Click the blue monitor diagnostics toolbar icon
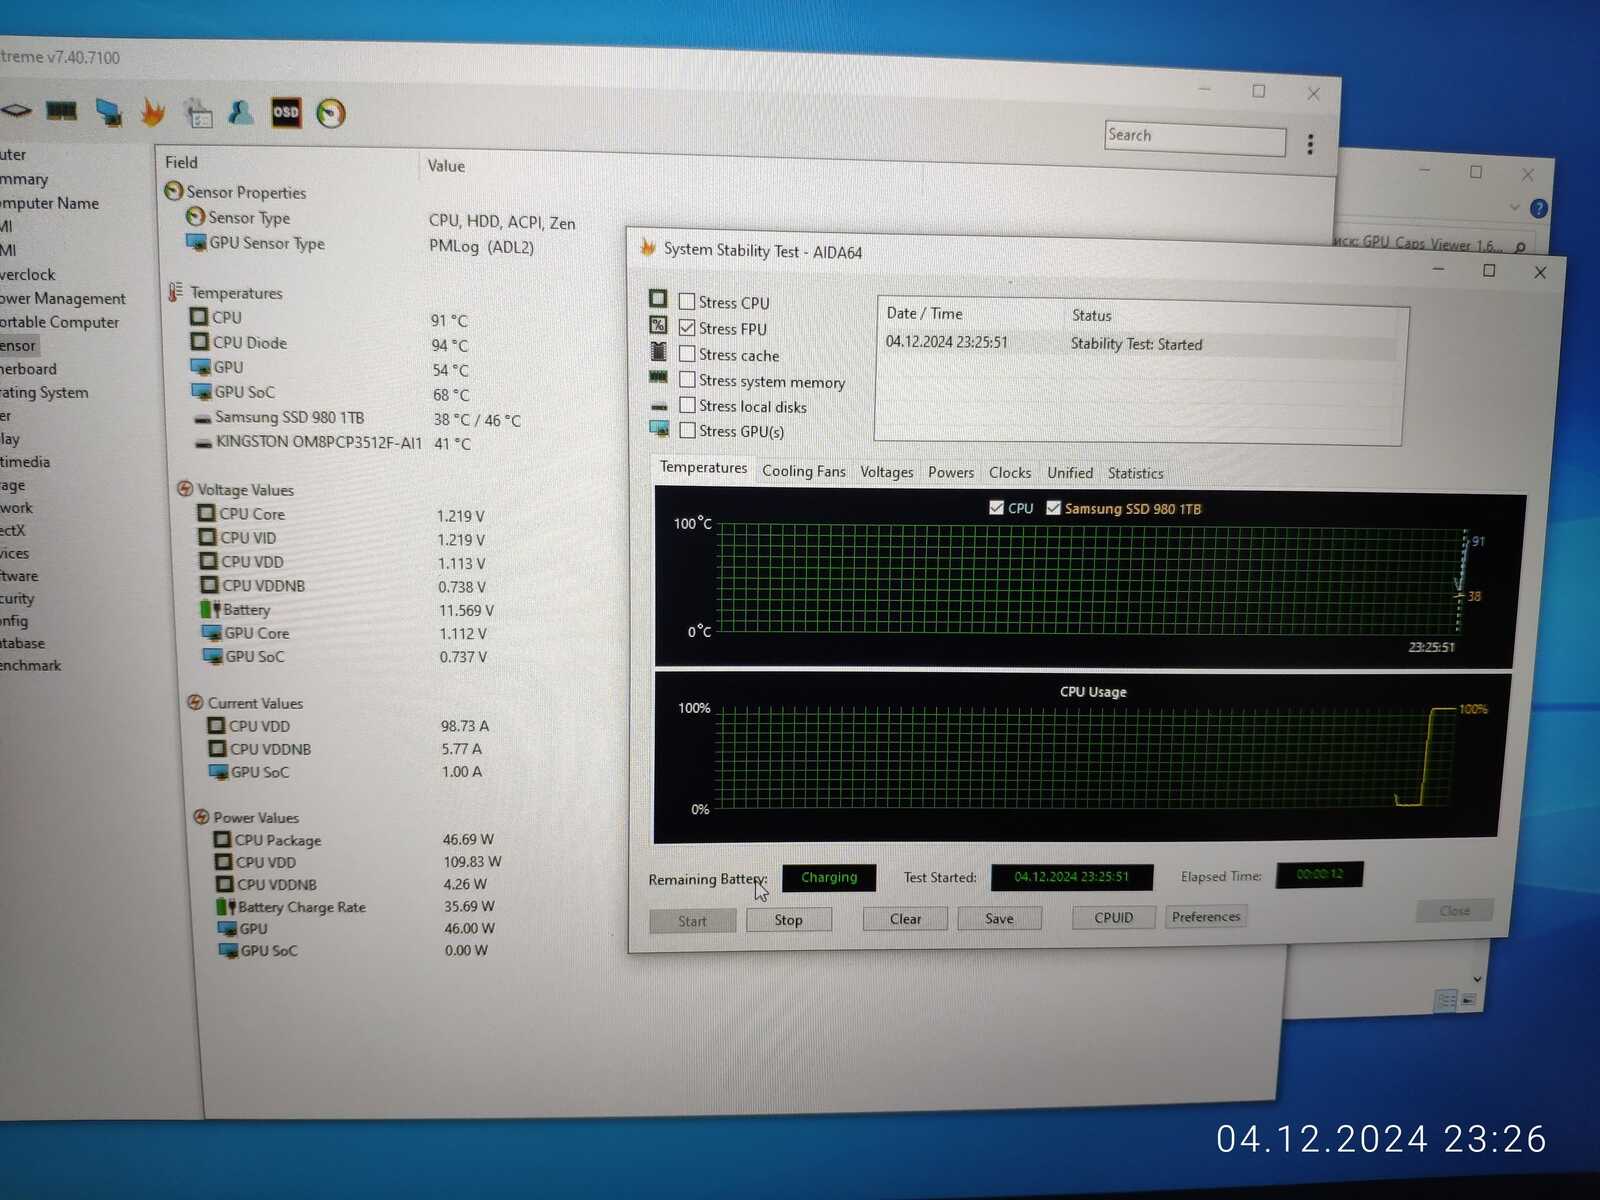 tap(109, 112)
